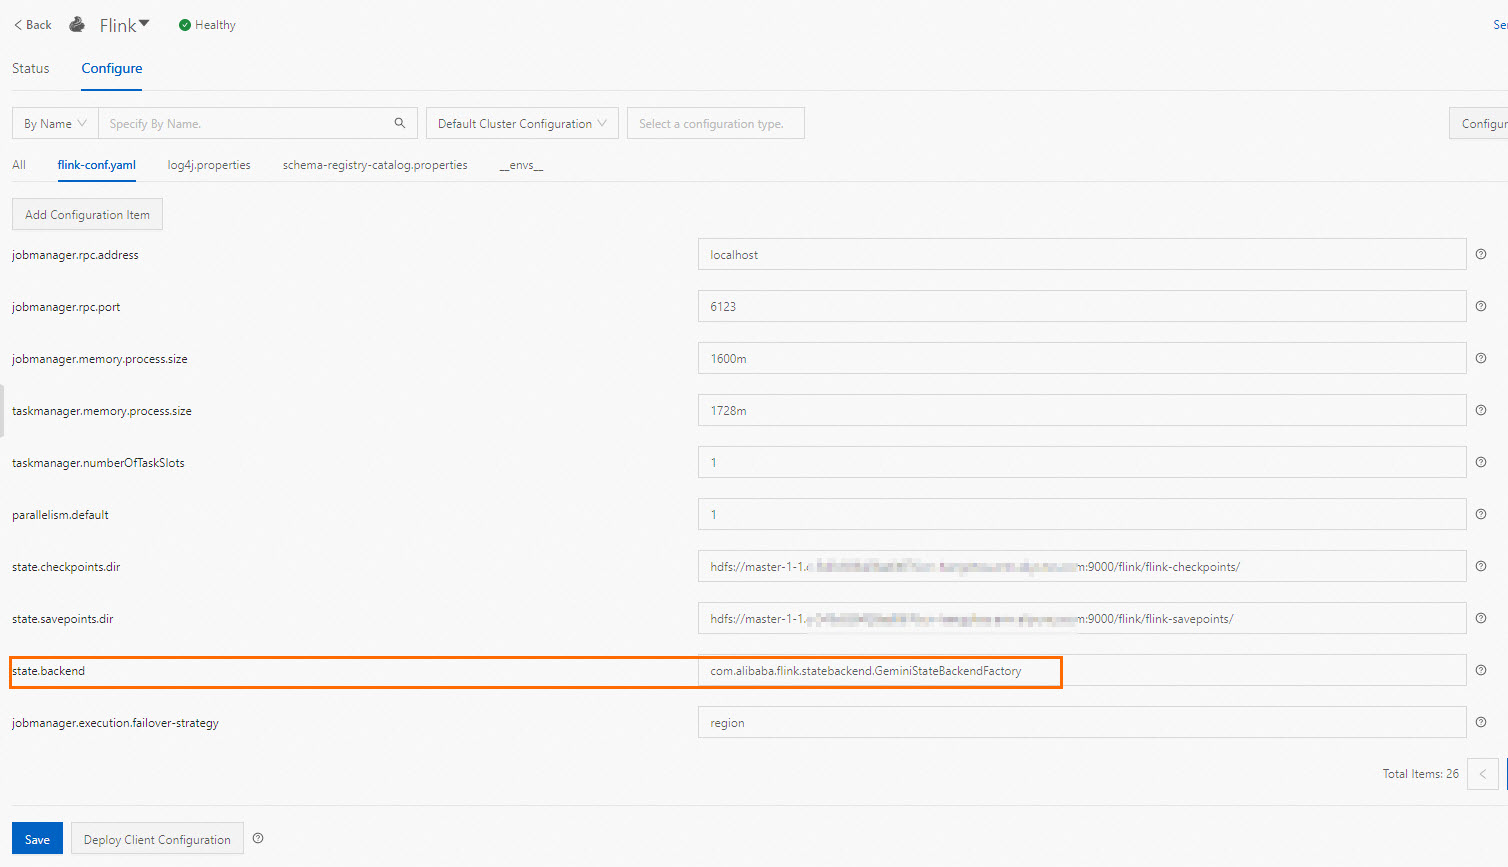Open help for state.backend setting
Screen dimensions: 1508x867
1481,670
